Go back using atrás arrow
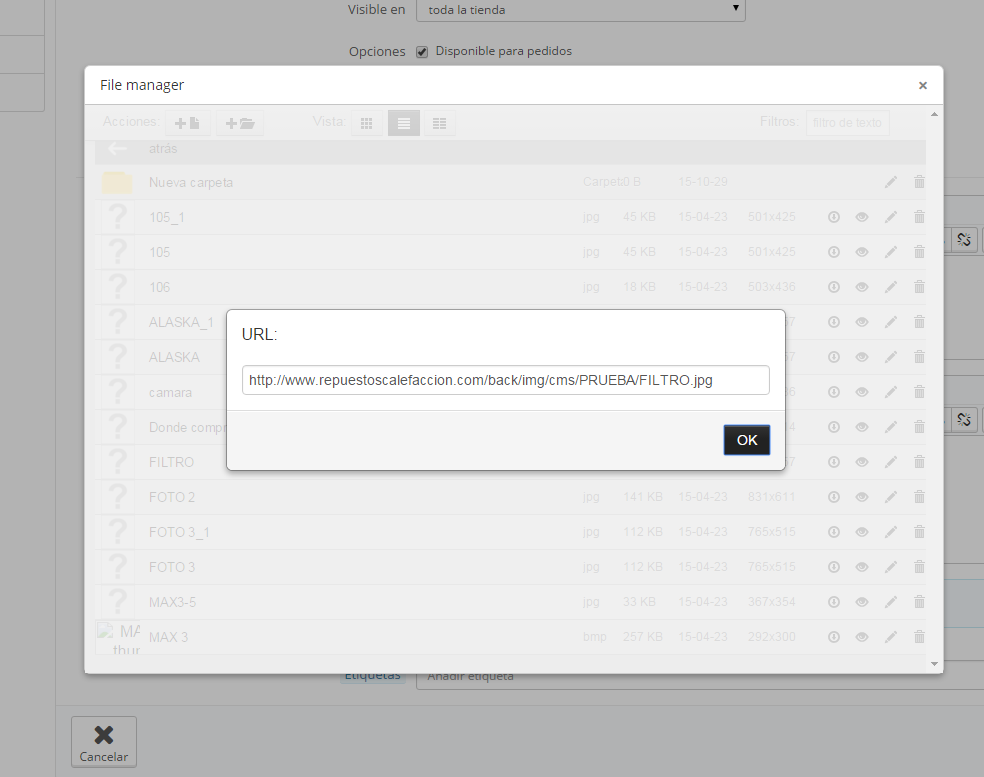The image size is (984, 777). 117,149
